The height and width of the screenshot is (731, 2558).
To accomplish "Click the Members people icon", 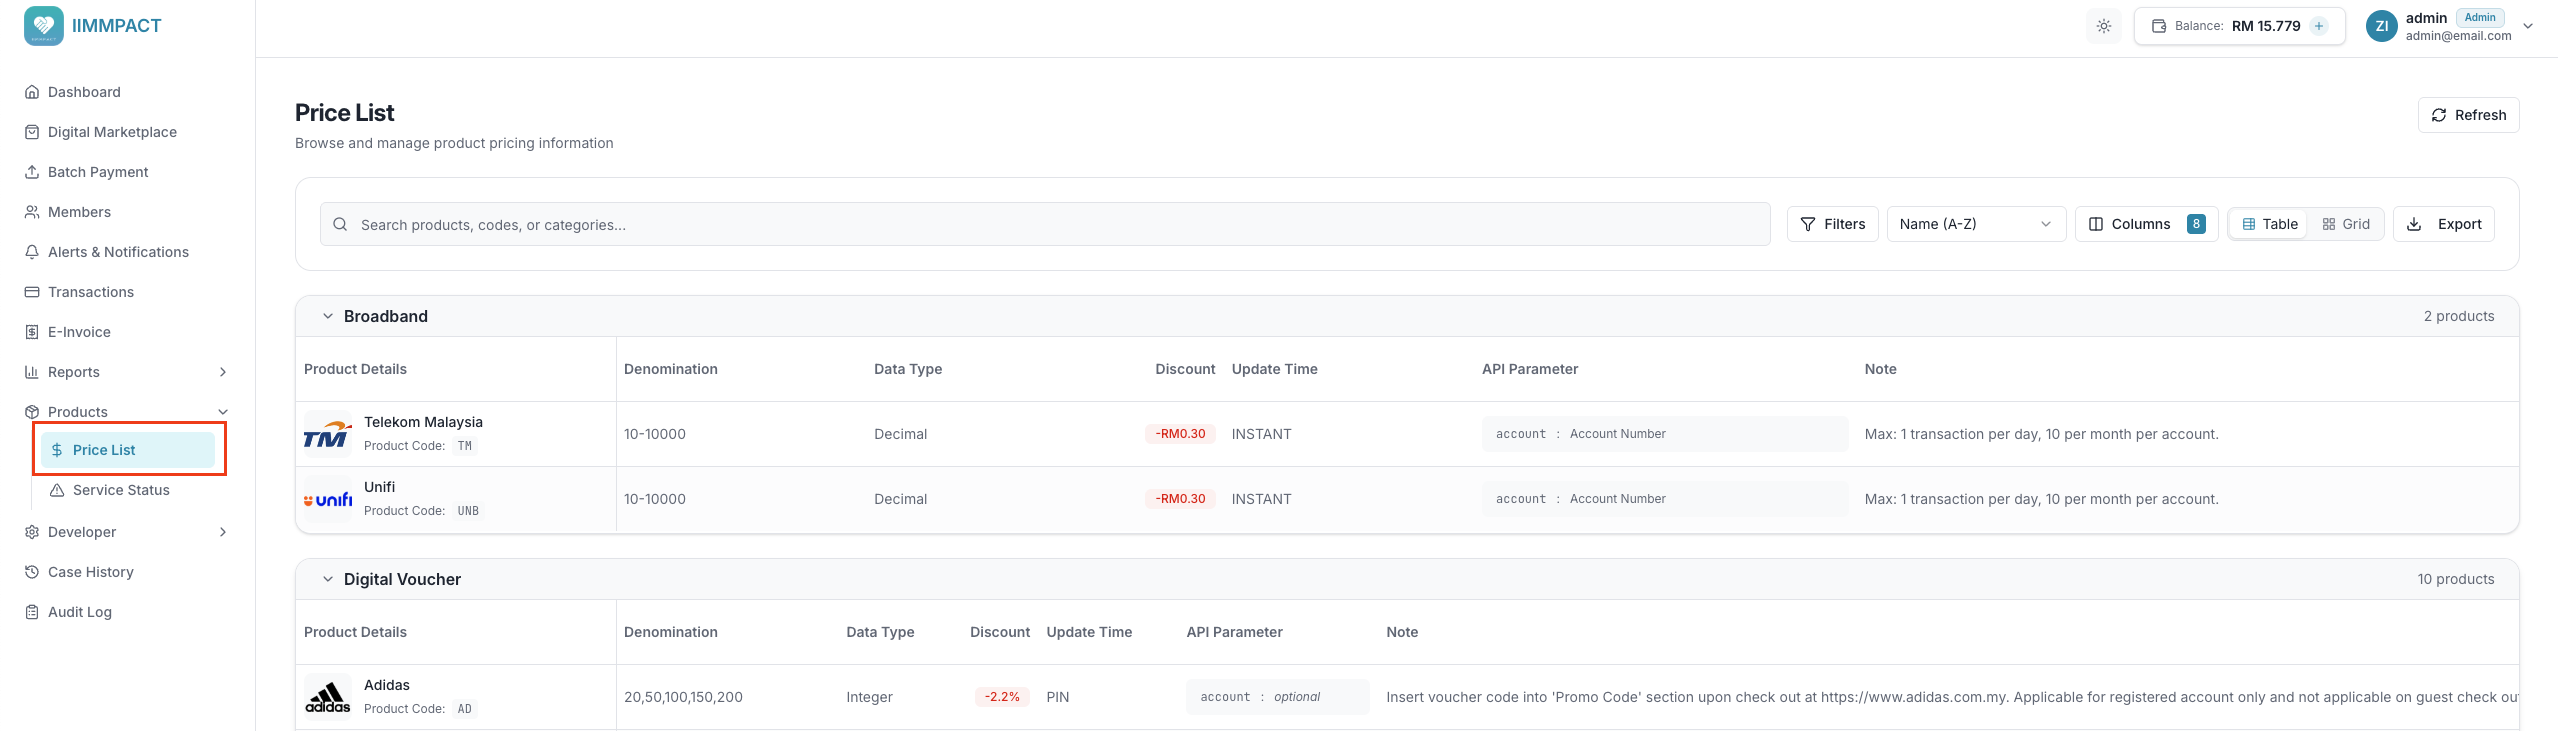I will tap(32, 212).
